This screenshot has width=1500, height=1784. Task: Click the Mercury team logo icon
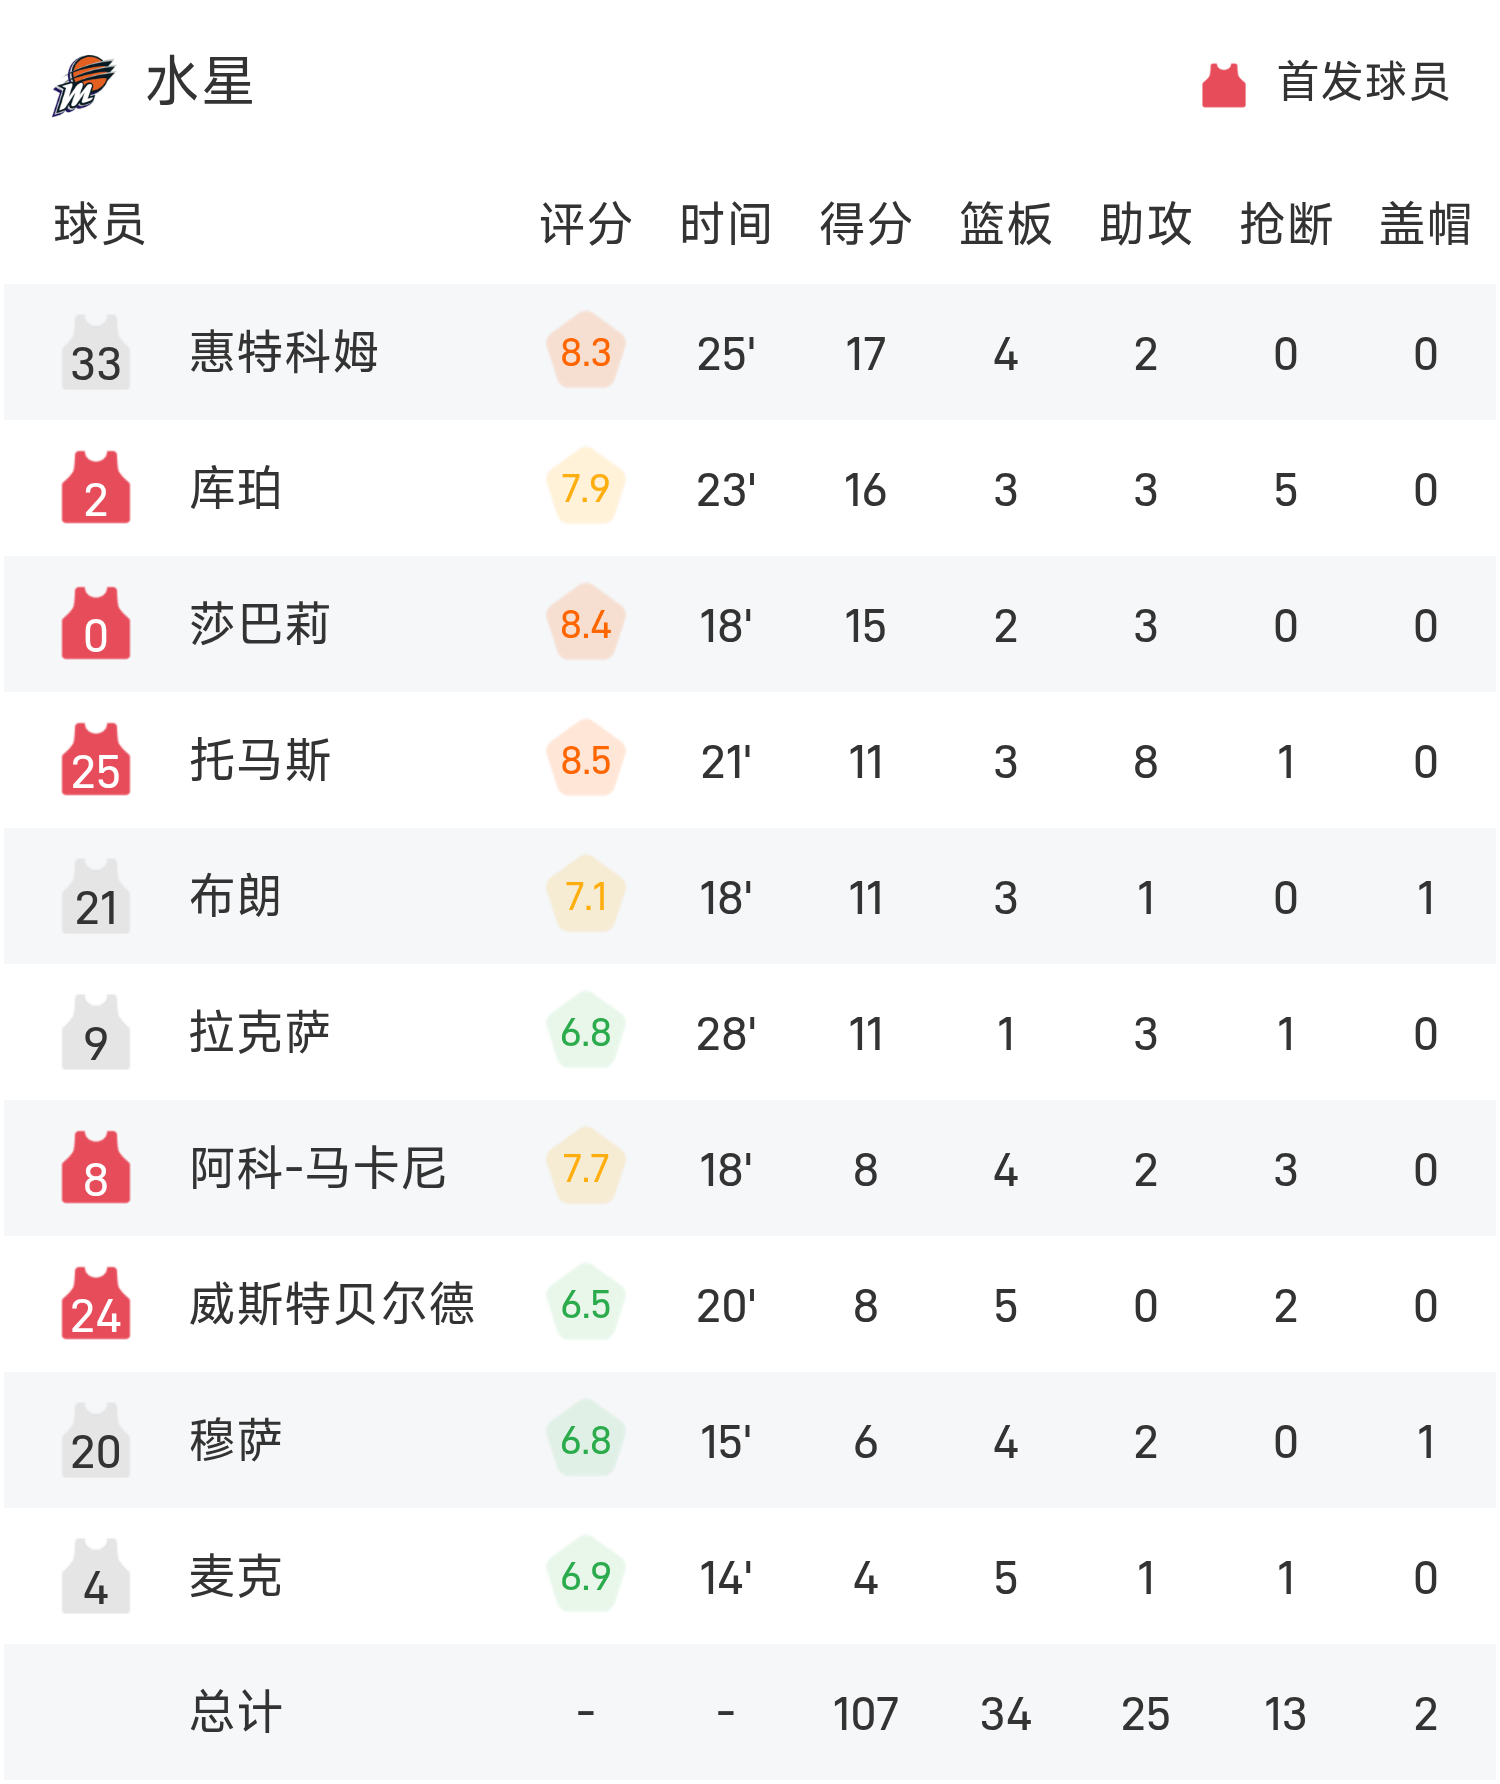coord(84,84)
